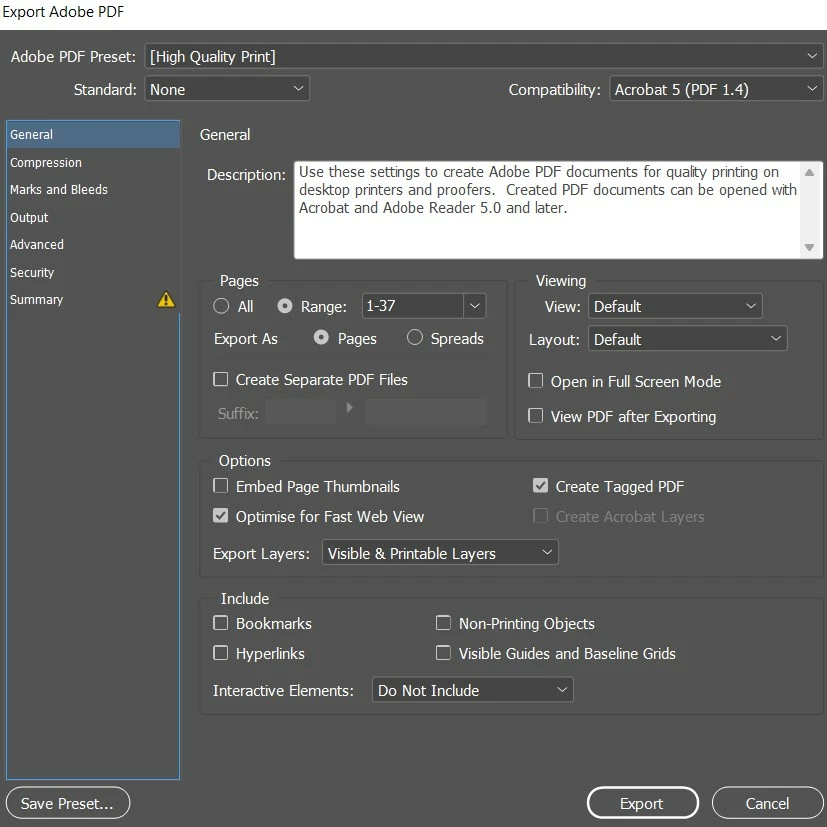Open the View dropdown in Viewing

coord(675,306)
